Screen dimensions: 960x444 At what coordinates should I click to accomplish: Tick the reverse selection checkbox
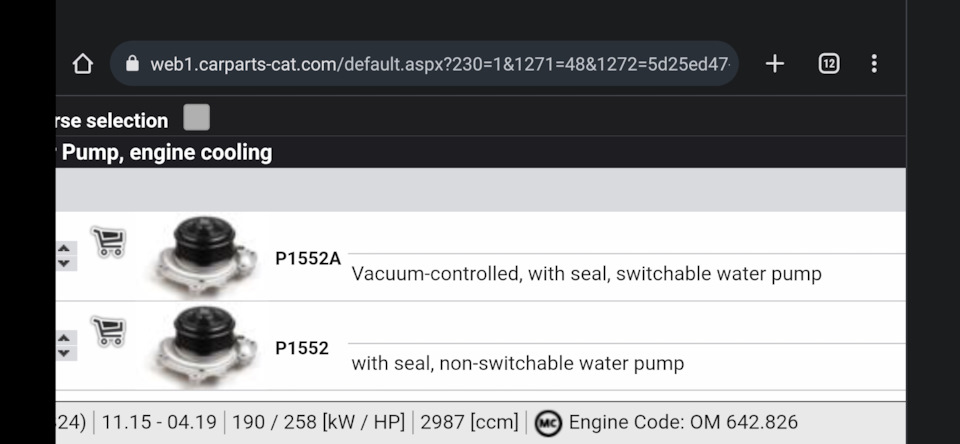click(197, 118)
